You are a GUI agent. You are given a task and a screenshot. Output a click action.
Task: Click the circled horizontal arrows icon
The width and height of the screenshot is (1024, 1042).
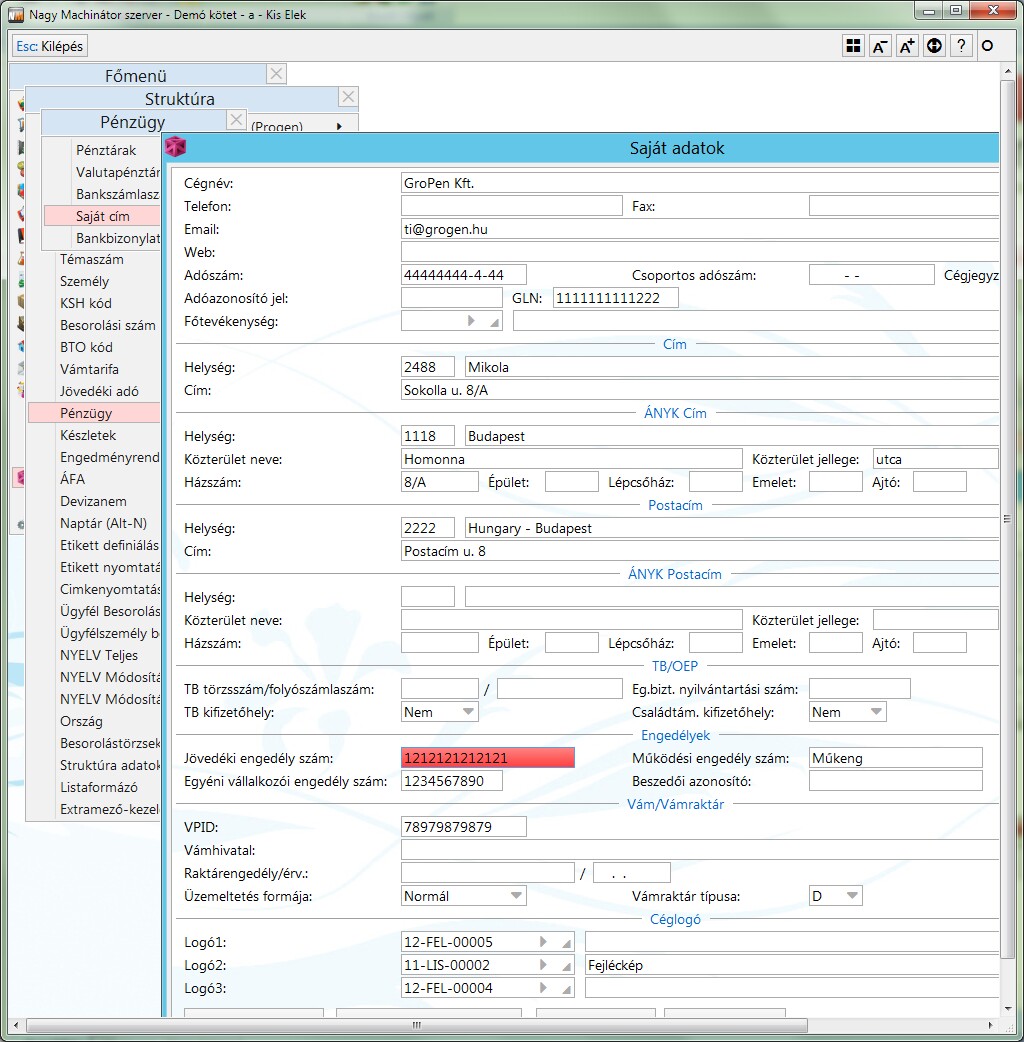934,46
